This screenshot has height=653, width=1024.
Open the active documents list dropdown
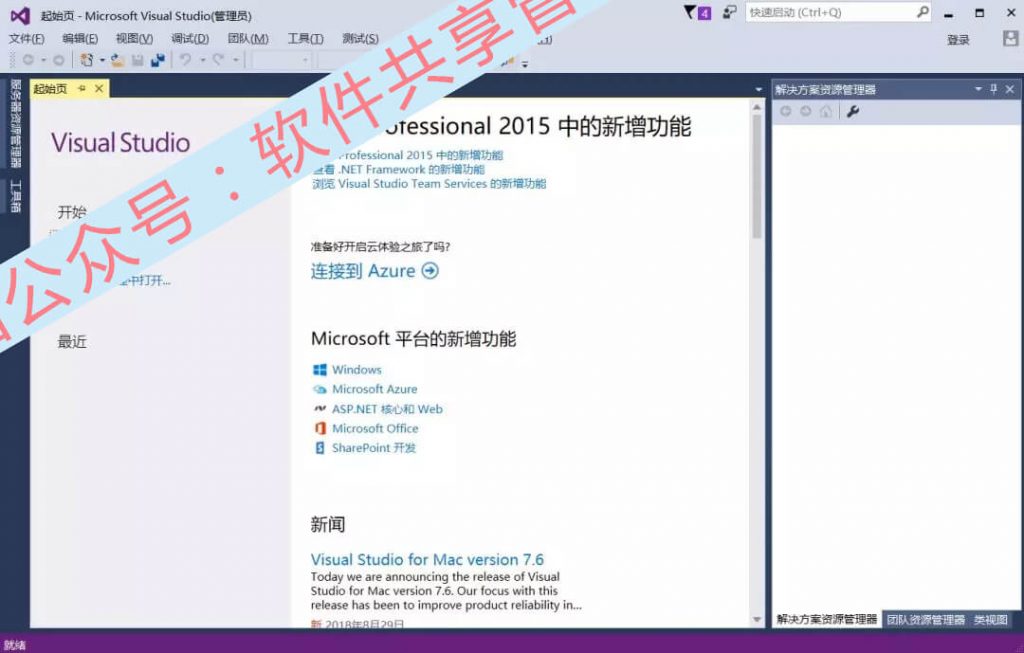point(758,89)
